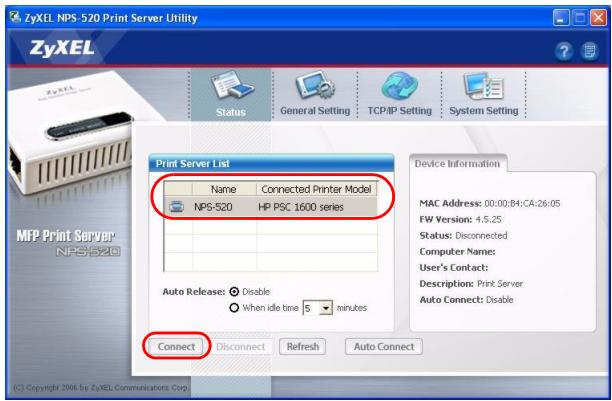The image size is (612, 401).
Task: Open the idle minutes dropdown
Action: pos(326,308)
